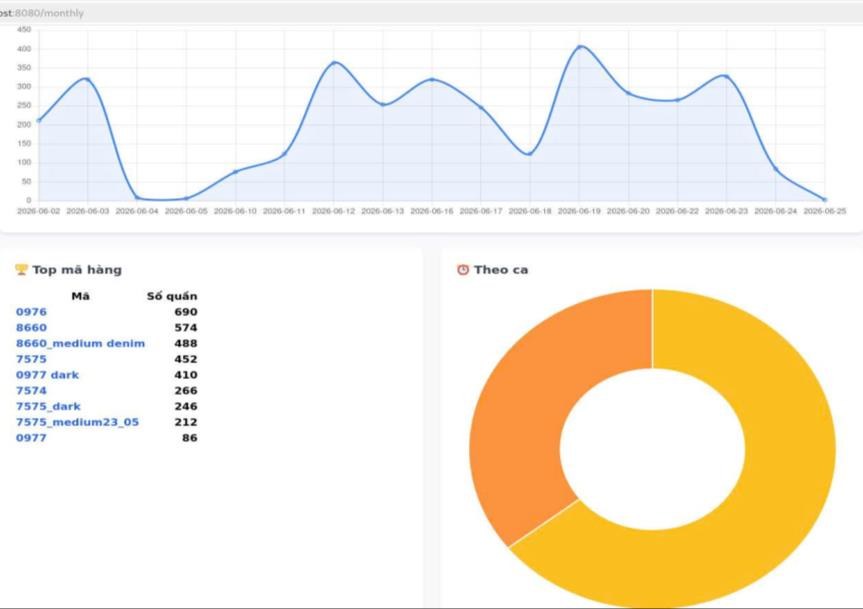Viewport: 863px width, 609px height.
Task: Select the chart data point for 2026-06-02
Action: coord(39,120)
